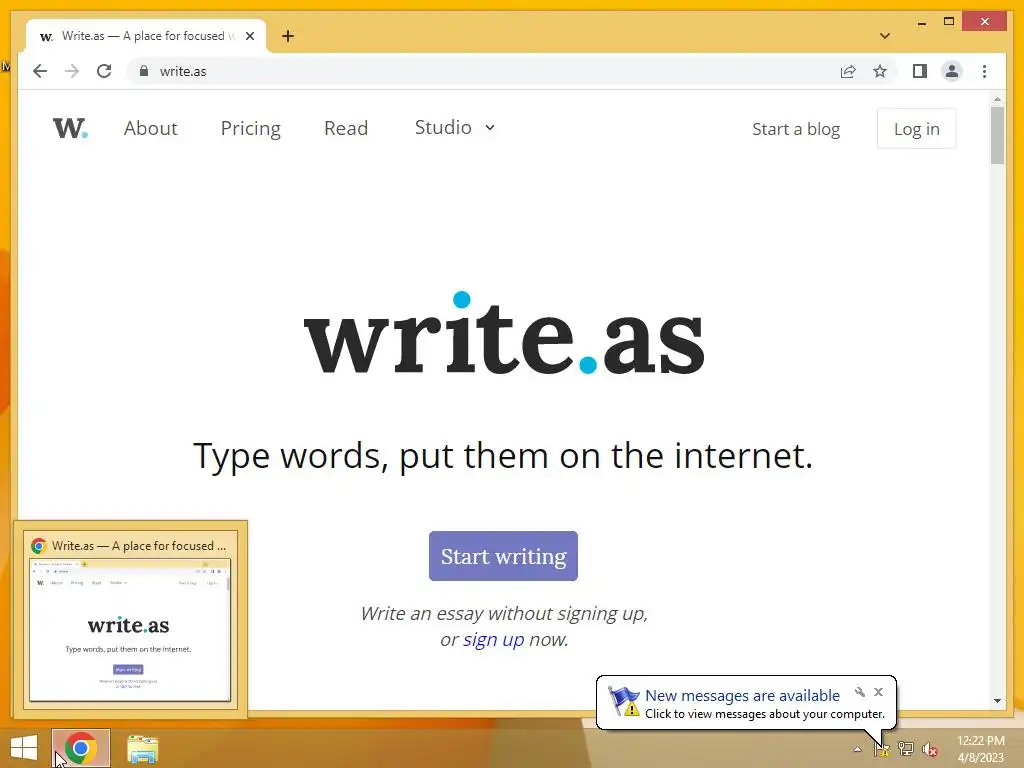
Task: Open the Windows Start button
Action: click(24, 748)
